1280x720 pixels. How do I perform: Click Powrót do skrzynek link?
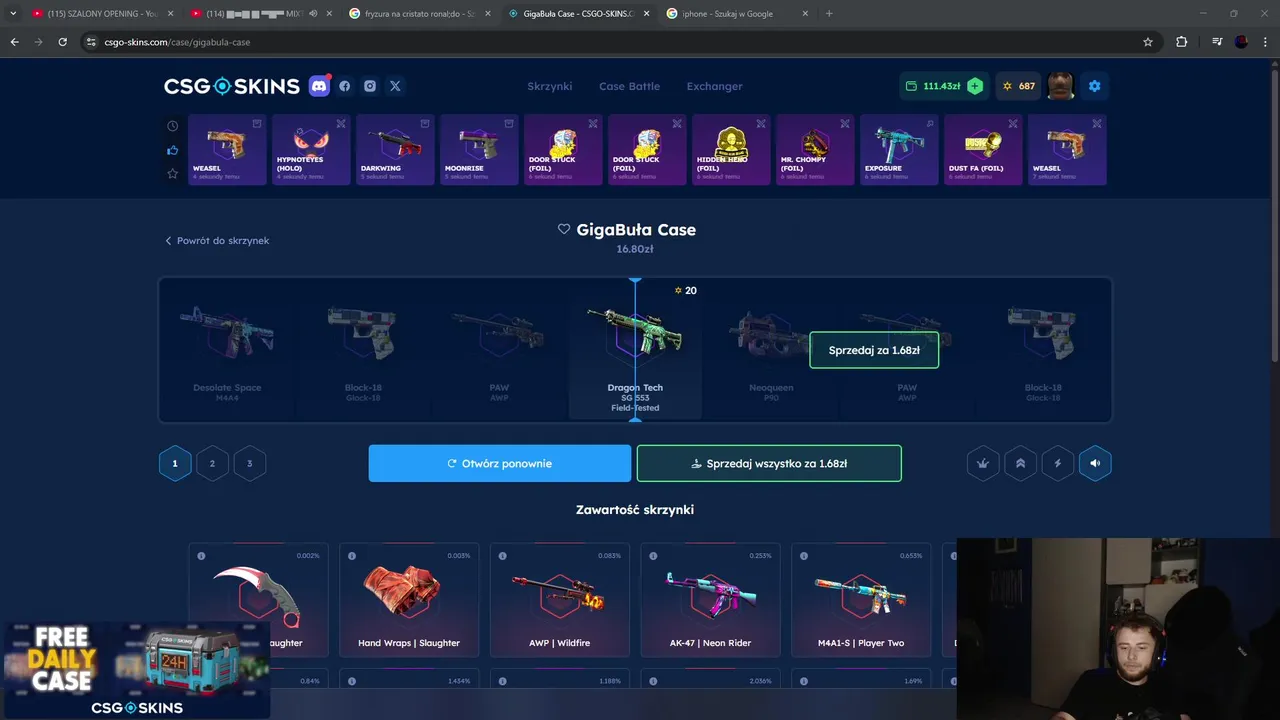[217, 241]
